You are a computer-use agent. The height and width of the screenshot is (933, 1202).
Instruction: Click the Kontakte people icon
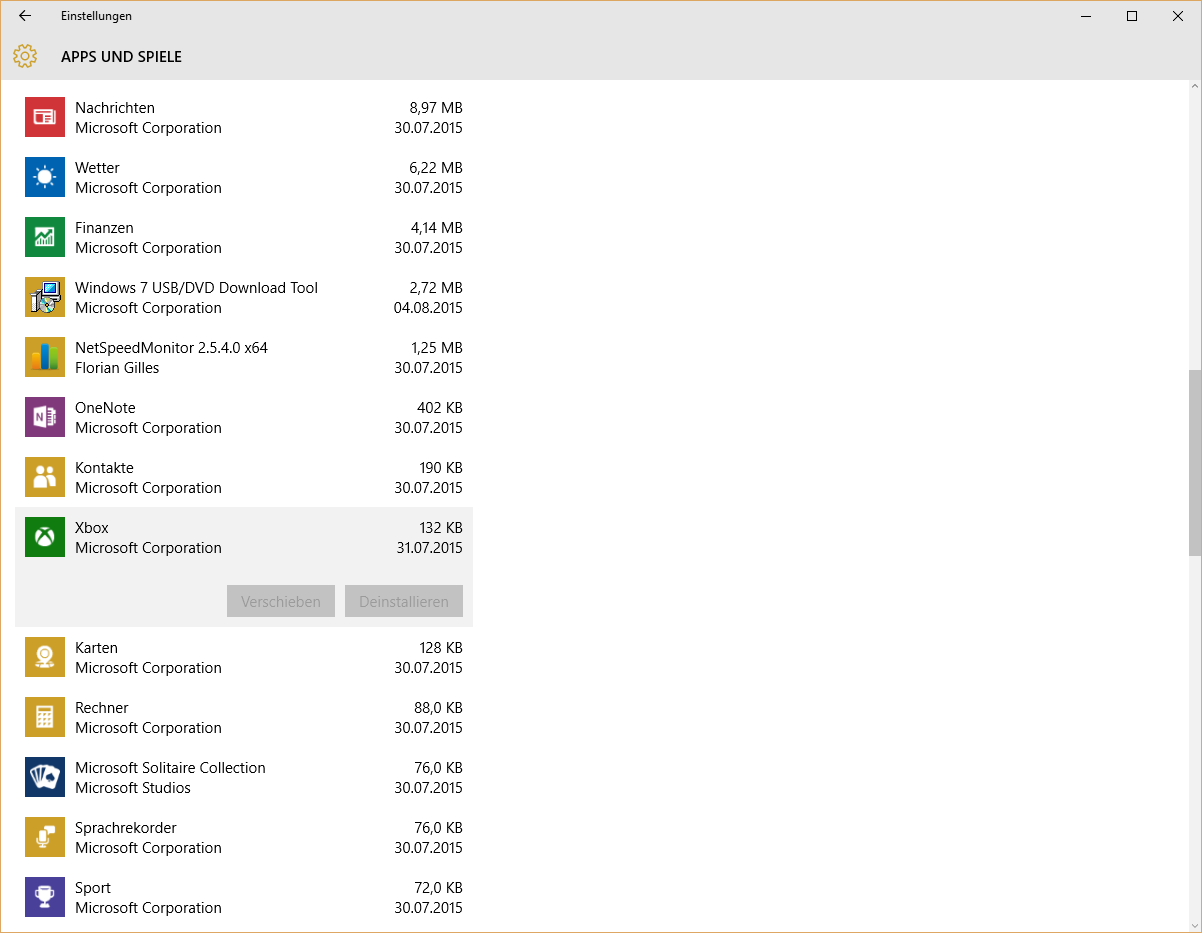click(45, 477)
